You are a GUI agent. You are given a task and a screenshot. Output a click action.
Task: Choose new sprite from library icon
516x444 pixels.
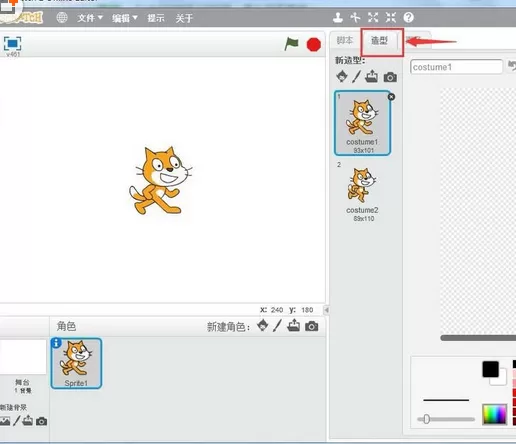click(263, 325)
